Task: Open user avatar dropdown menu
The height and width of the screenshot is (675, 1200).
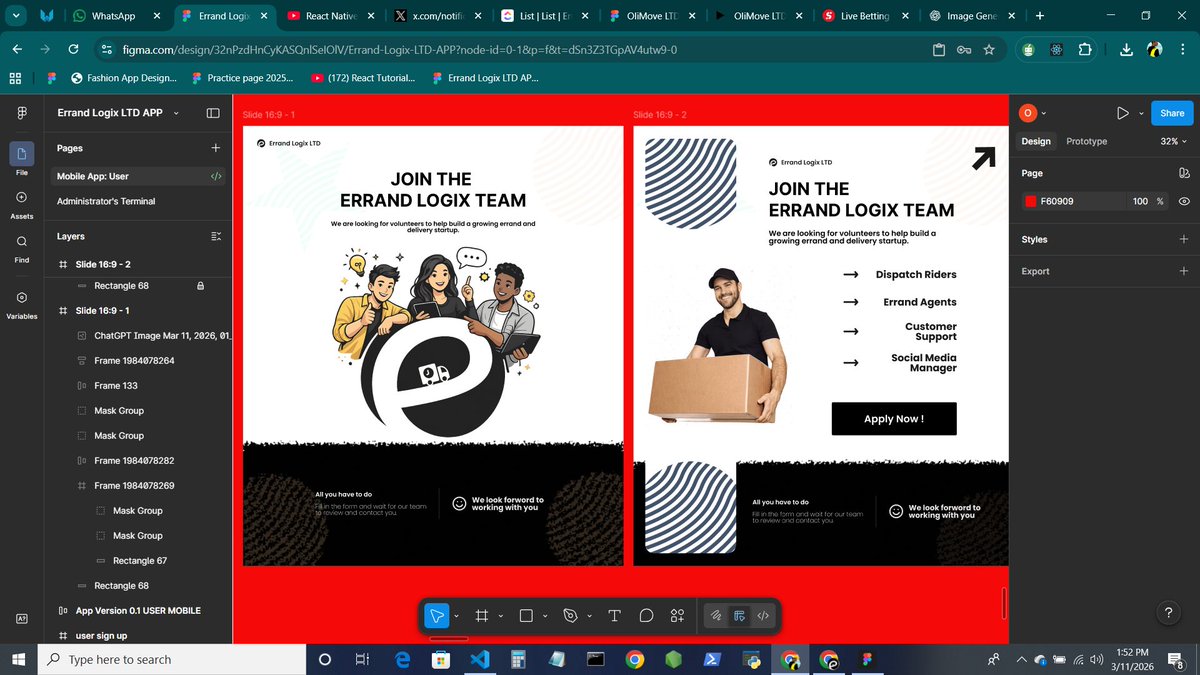Action: coord(1032,113)
